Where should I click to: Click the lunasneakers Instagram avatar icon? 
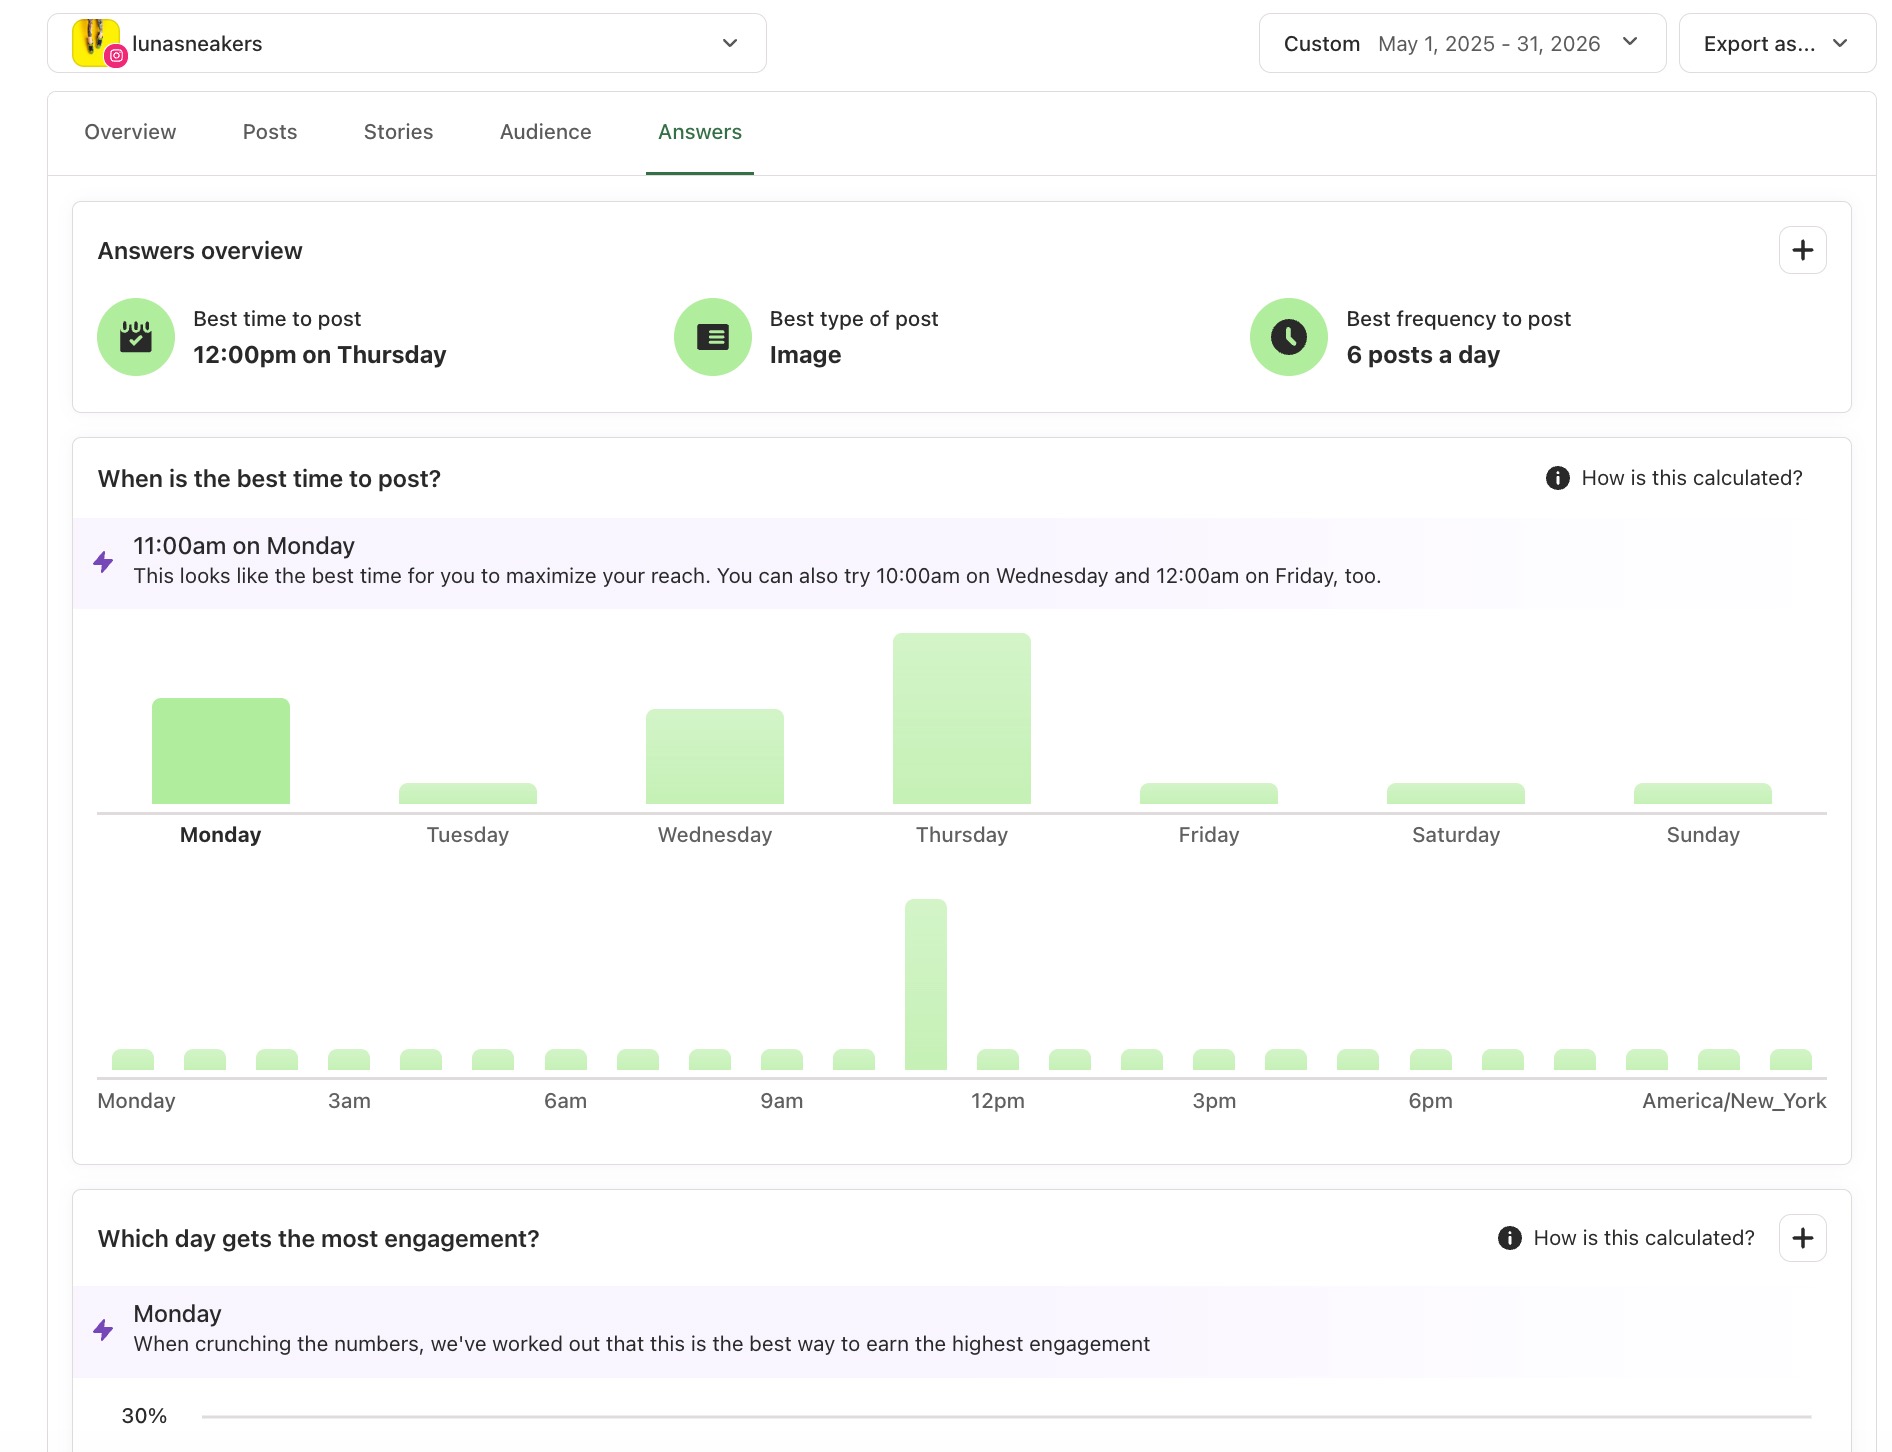97,43
